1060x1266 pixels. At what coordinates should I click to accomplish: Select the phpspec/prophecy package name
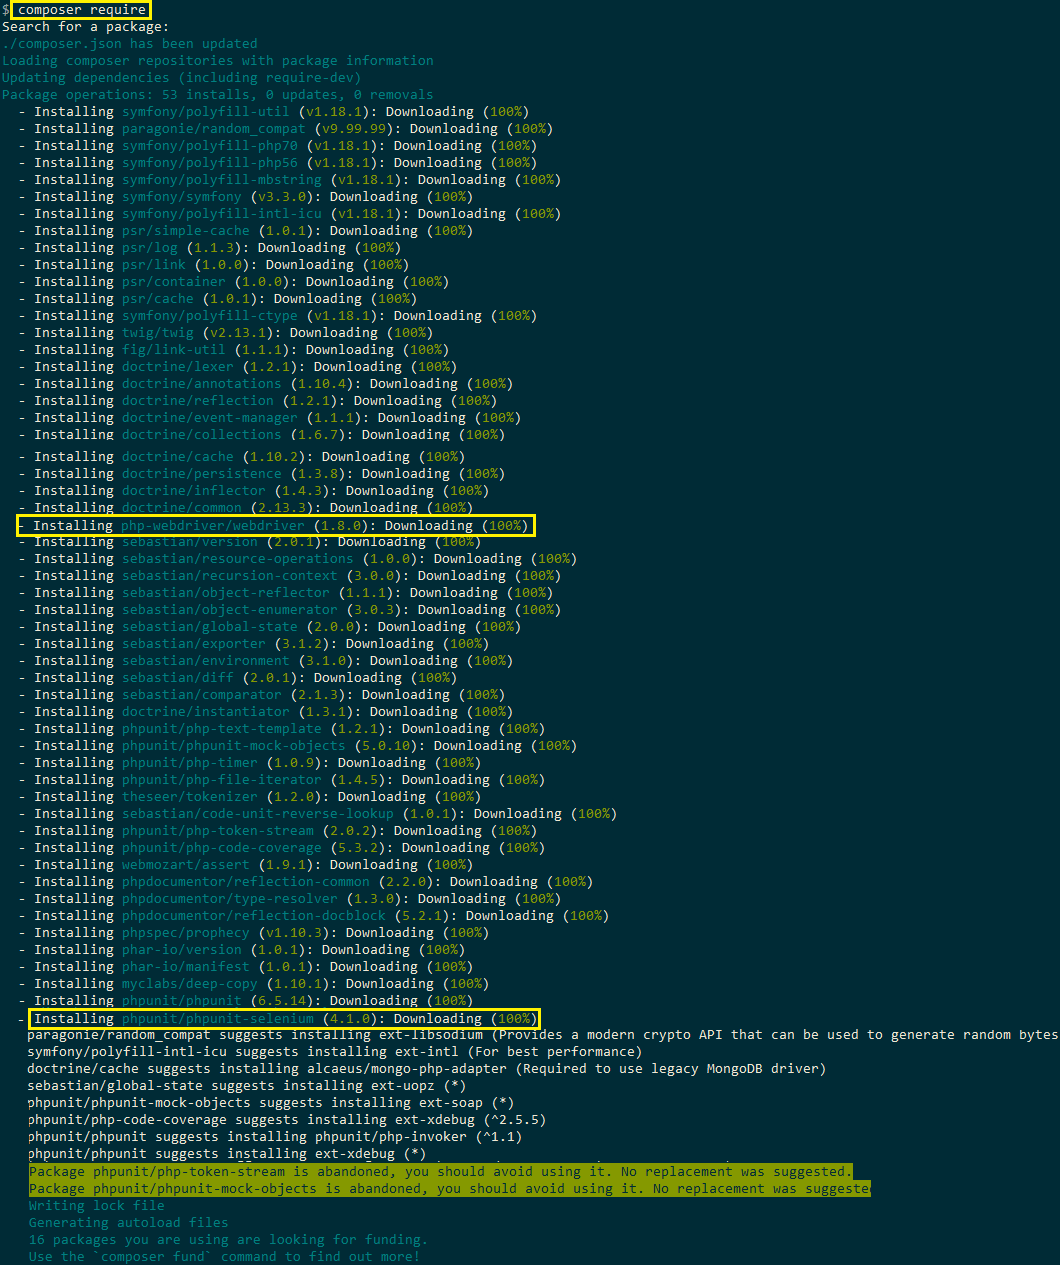pos(185,932)
